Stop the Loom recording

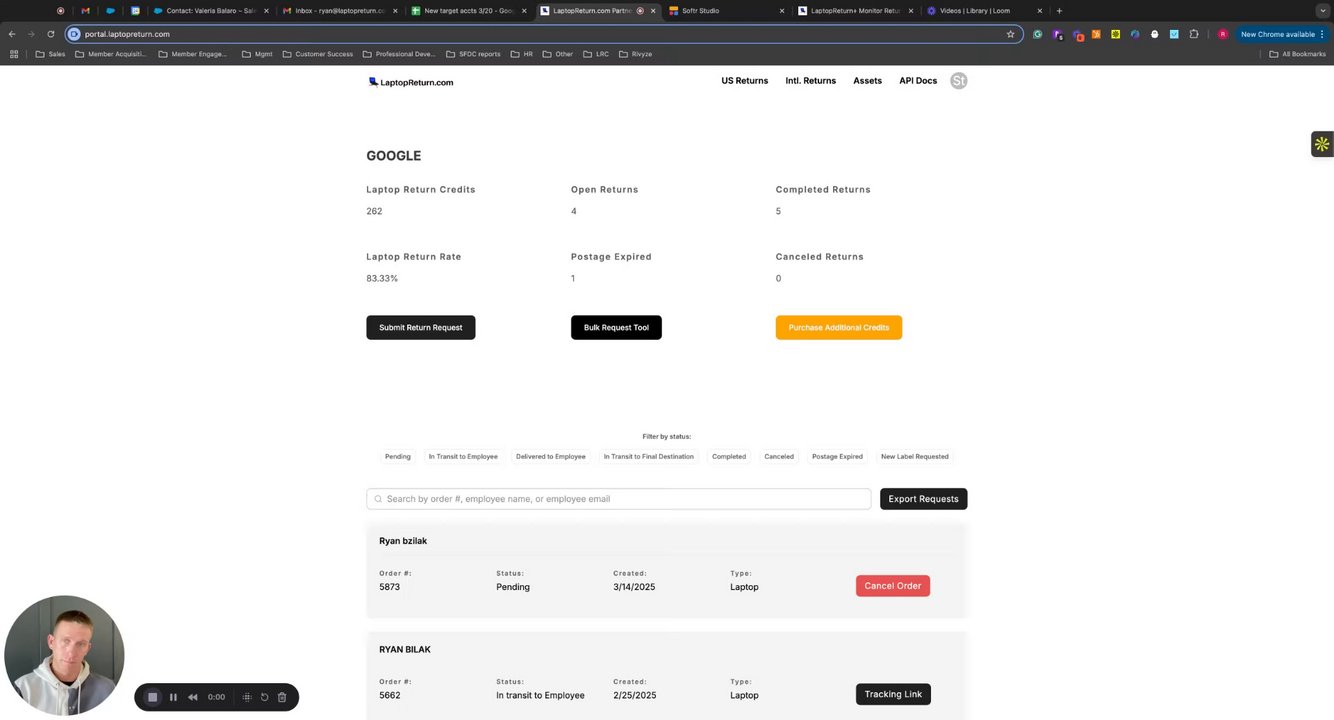point(152,697)
